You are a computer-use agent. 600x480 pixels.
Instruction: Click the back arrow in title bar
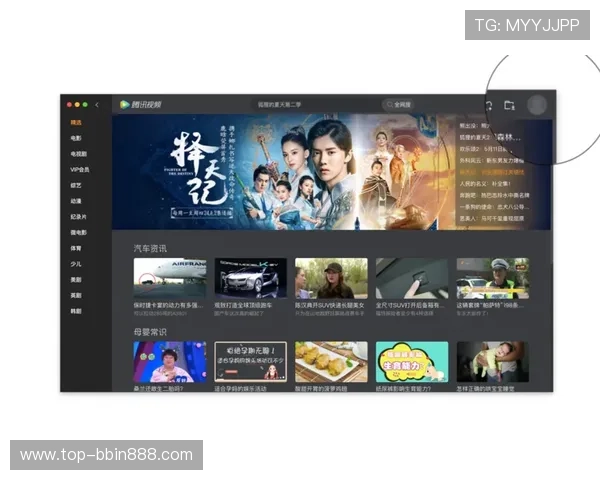[97, 104]
